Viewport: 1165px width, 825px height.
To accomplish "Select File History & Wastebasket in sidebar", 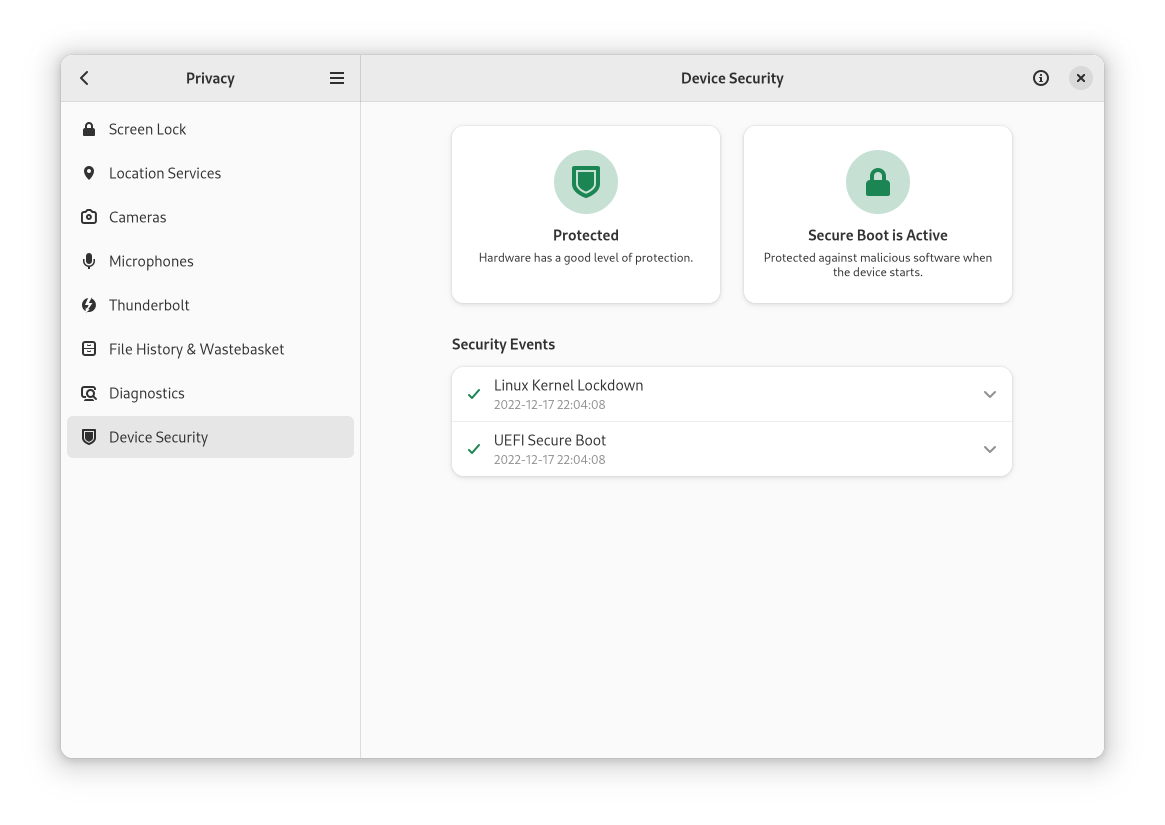I will pos(196,349).
